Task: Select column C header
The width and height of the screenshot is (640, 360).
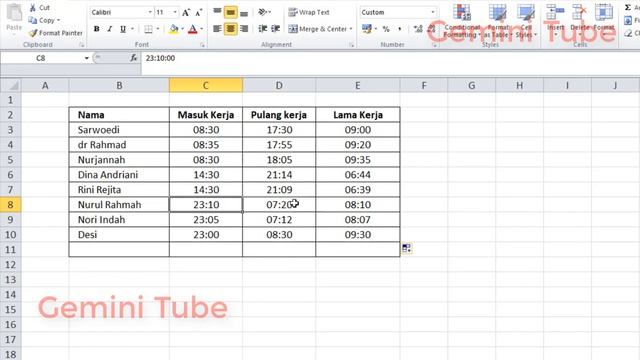Action: point(206,85)
